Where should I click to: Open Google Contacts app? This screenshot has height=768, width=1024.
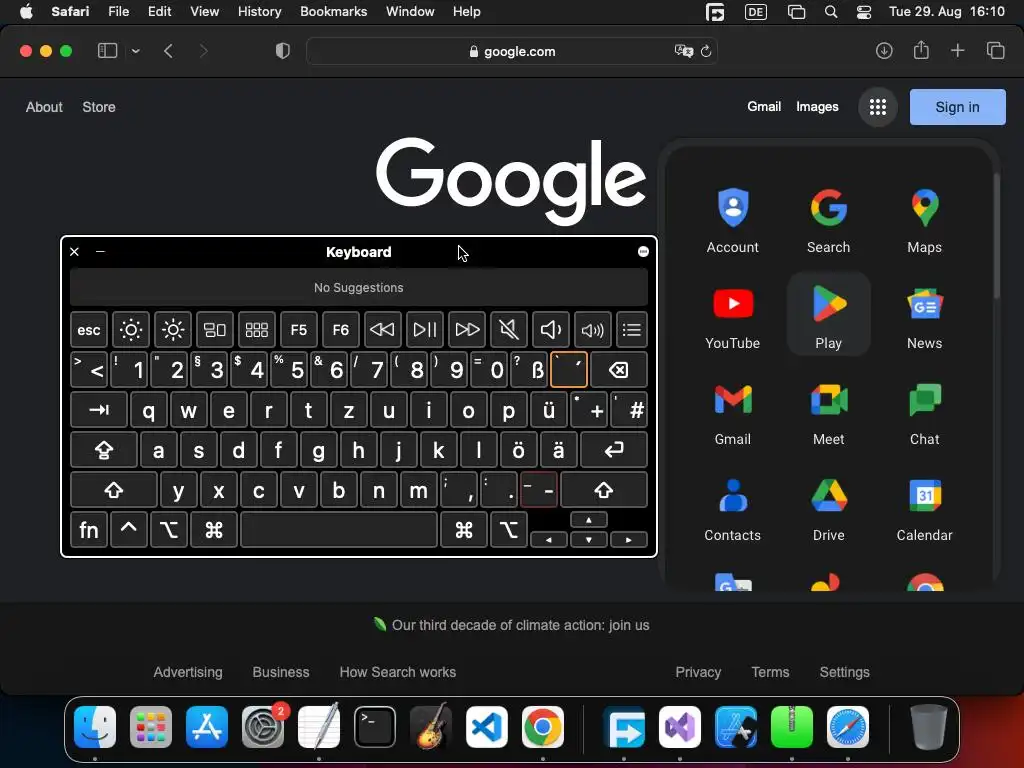pyautogui.click(x=733, y=508)
